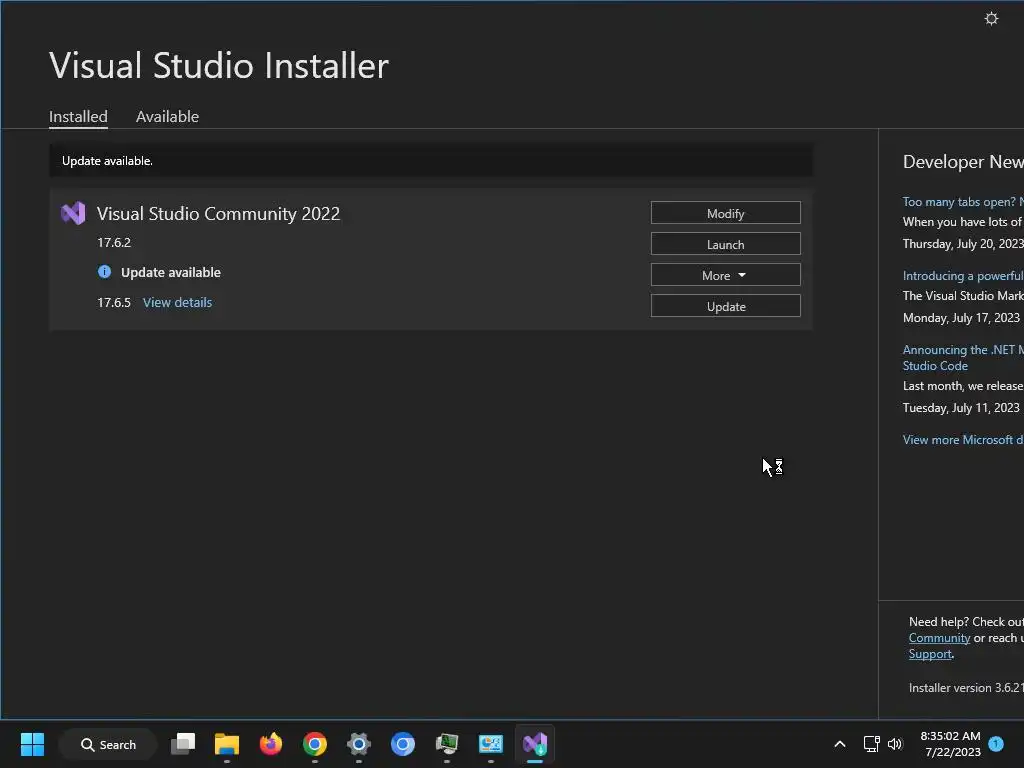Screen dimensions: 1024x768
Task: Select new version 17.6.5 text
Action: pyautogui.click(x=114, y=302)
